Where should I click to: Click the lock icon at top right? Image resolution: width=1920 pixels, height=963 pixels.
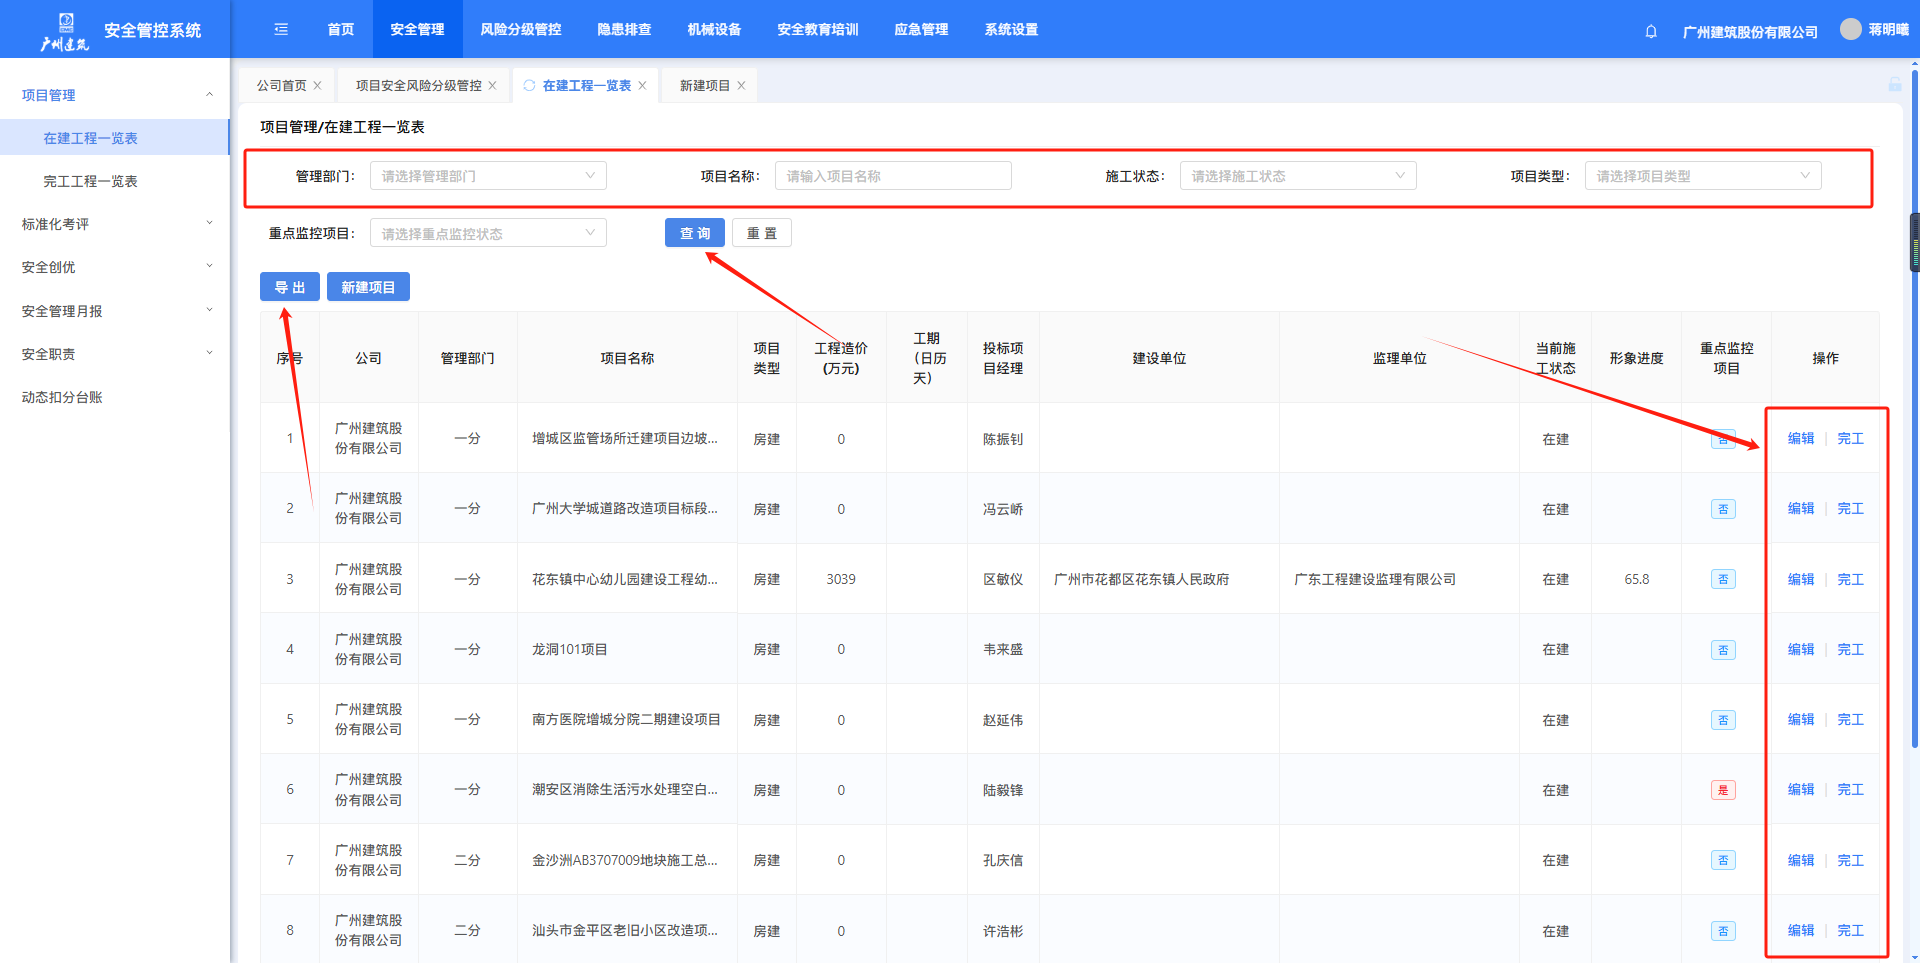point(1894,85)
